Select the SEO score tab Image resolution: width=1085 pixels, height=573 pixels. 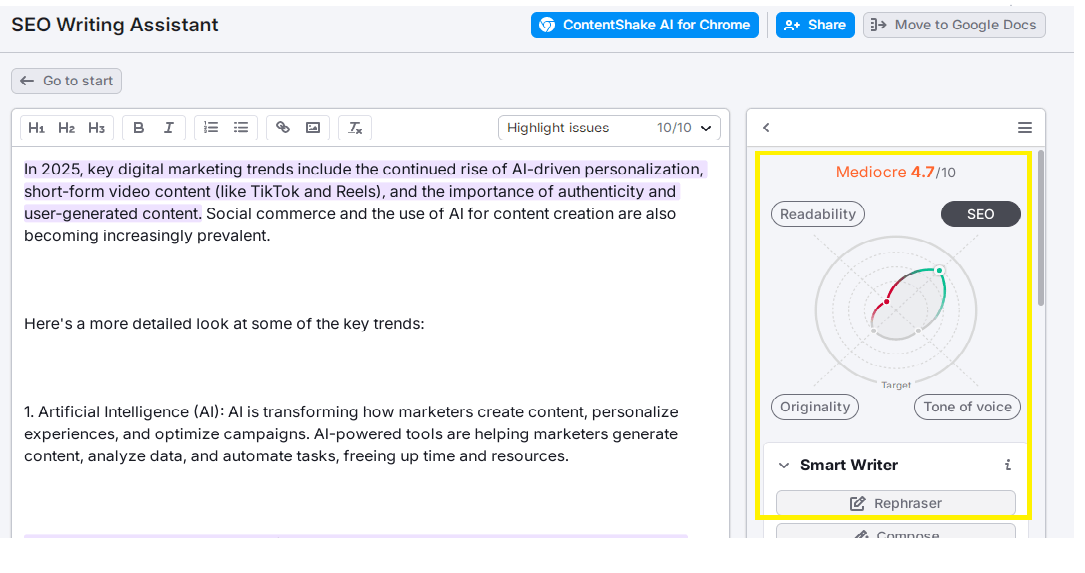(981, 214)
